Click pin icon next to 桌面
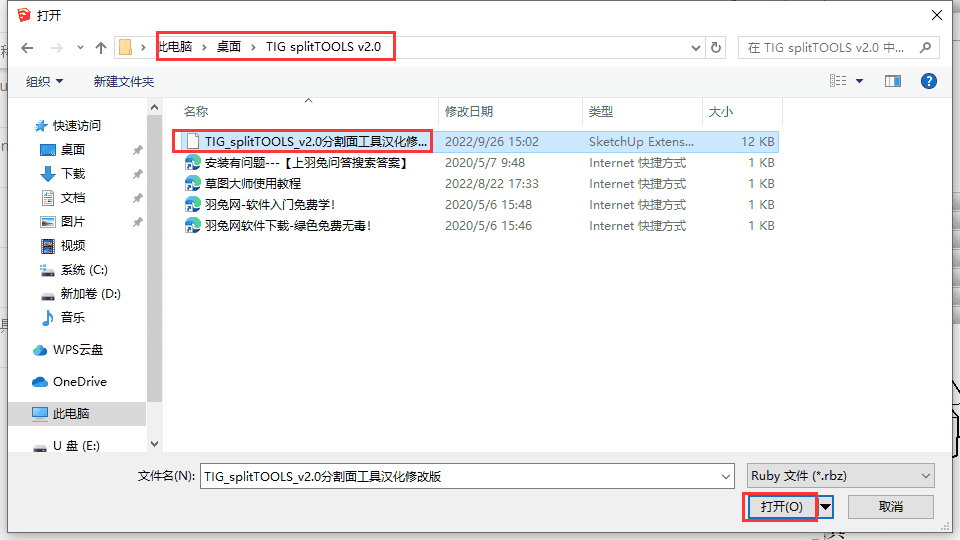Image resolution: width=960 pixels, height=540 pixels. 138,150
